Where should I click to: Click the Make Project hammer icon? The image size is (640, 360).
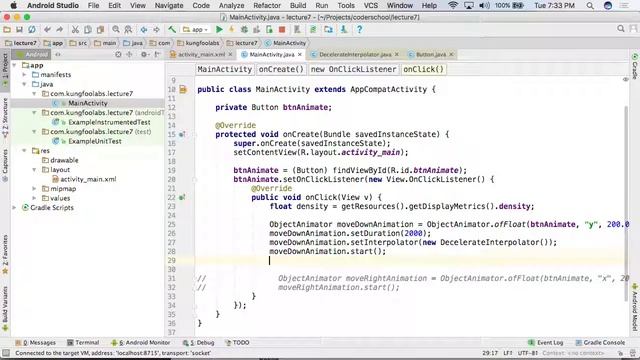pos(172,29)
